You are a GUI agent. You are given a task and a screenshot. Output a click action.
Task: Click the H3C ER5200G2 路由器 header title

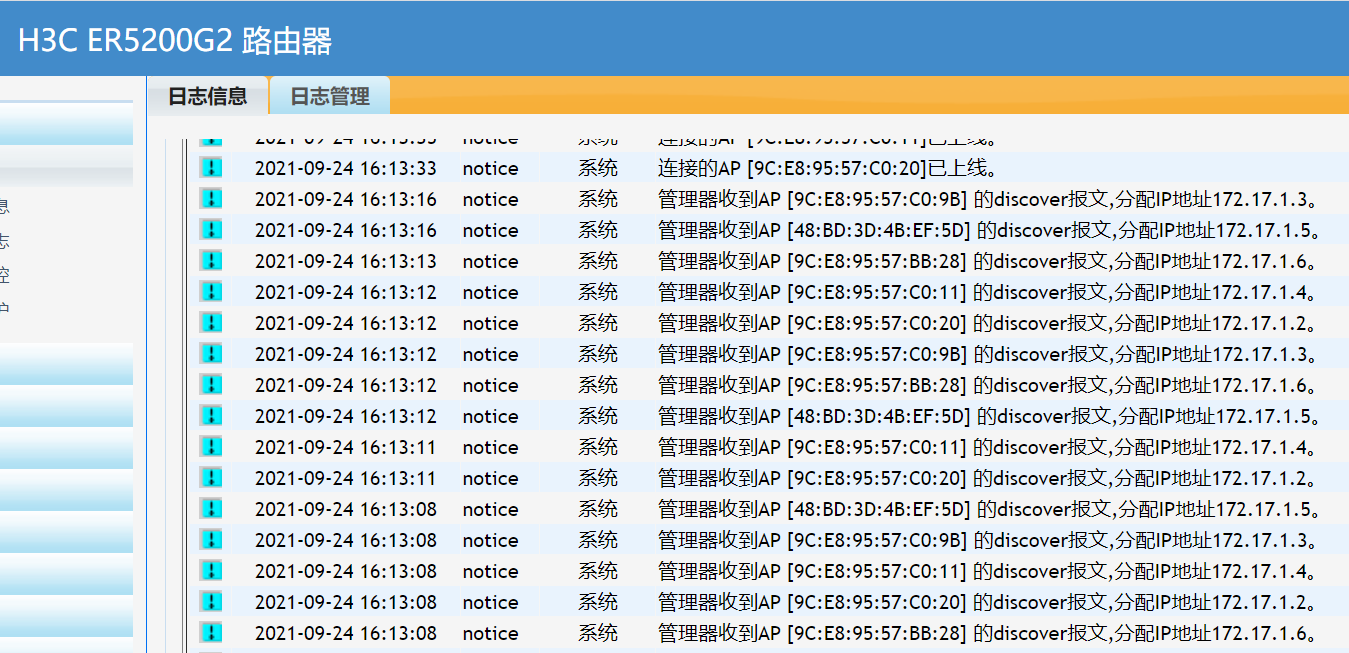coord(175,40)
